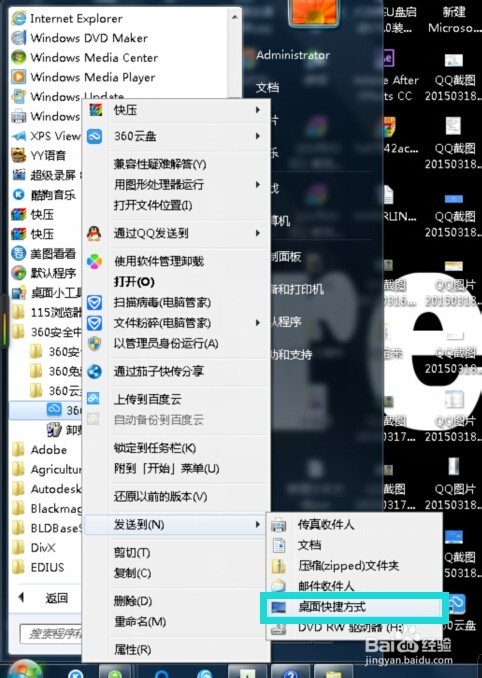The image size is (482, 678).
Task: Click 超级录屏 program icon
Action: pyautogui.click(x=19, y=175)
